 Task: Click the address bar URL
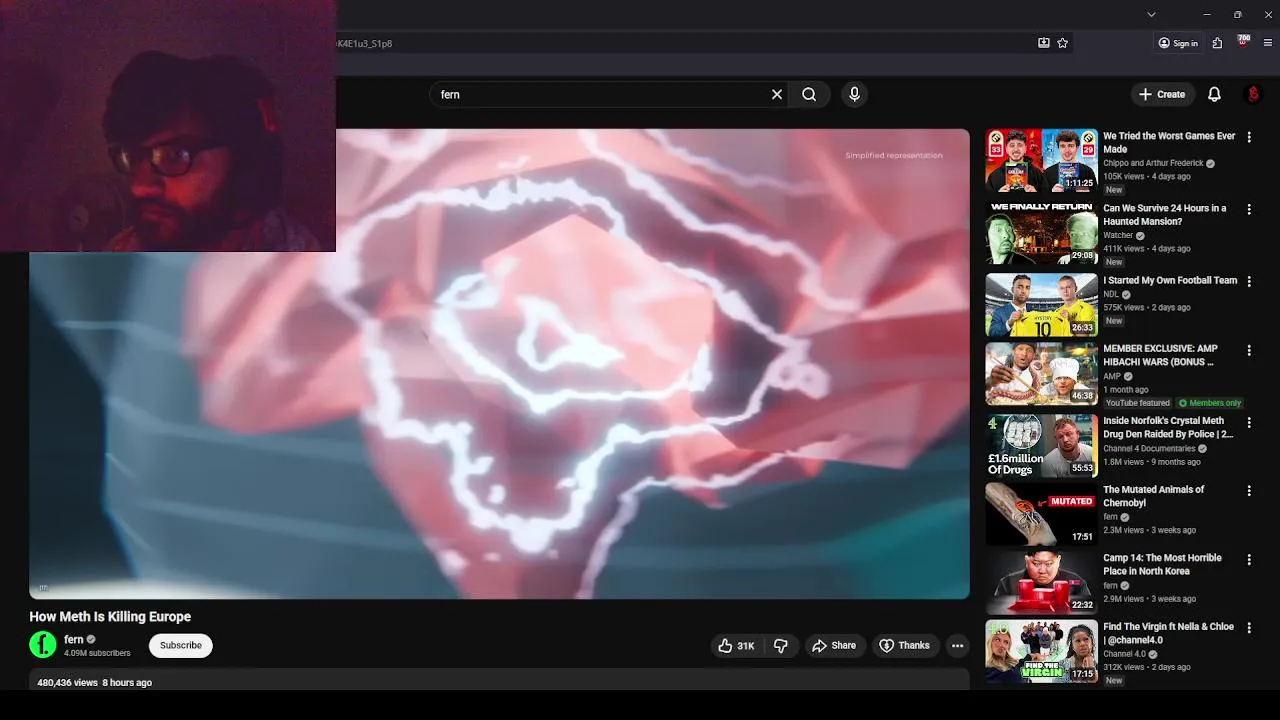(x=364, y=44)
